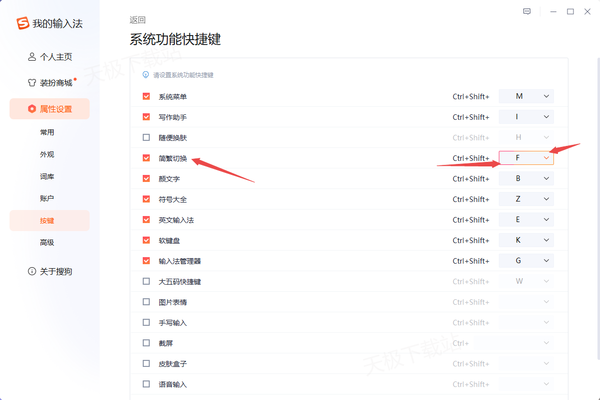
Task: Click info icon beside 请设置系统功能快捷键
Action: click(147, 75)
